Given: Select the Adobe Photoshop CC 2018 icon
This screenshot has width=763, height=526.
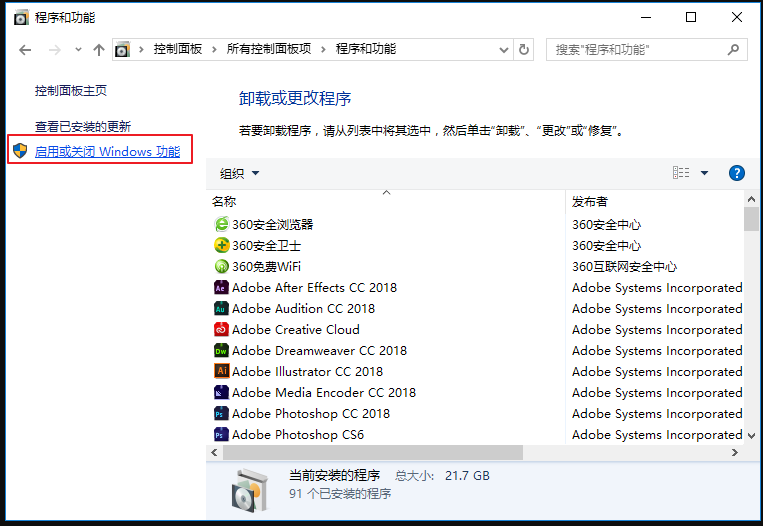Looking at the screenshot, I should [221, 414].
